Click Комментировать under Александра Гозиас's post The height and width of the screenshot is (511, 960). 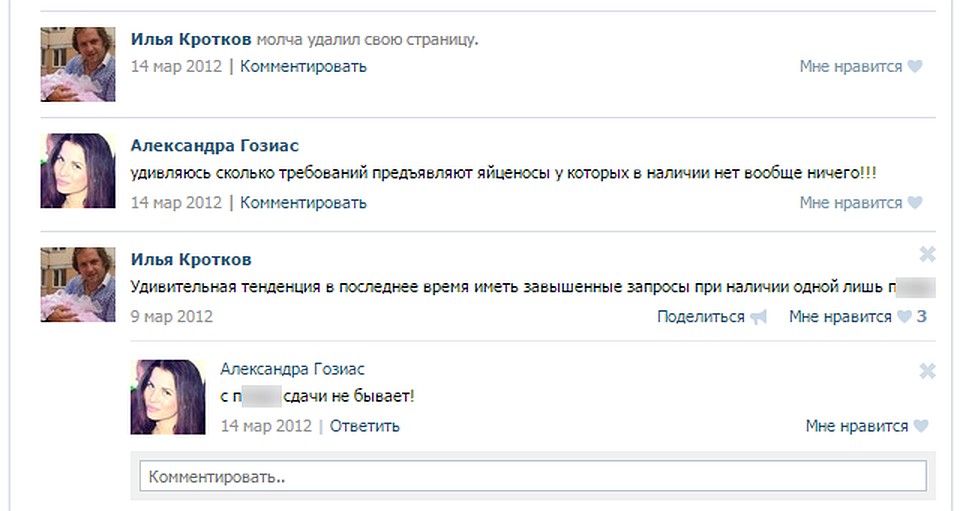[x=303, y=203]
